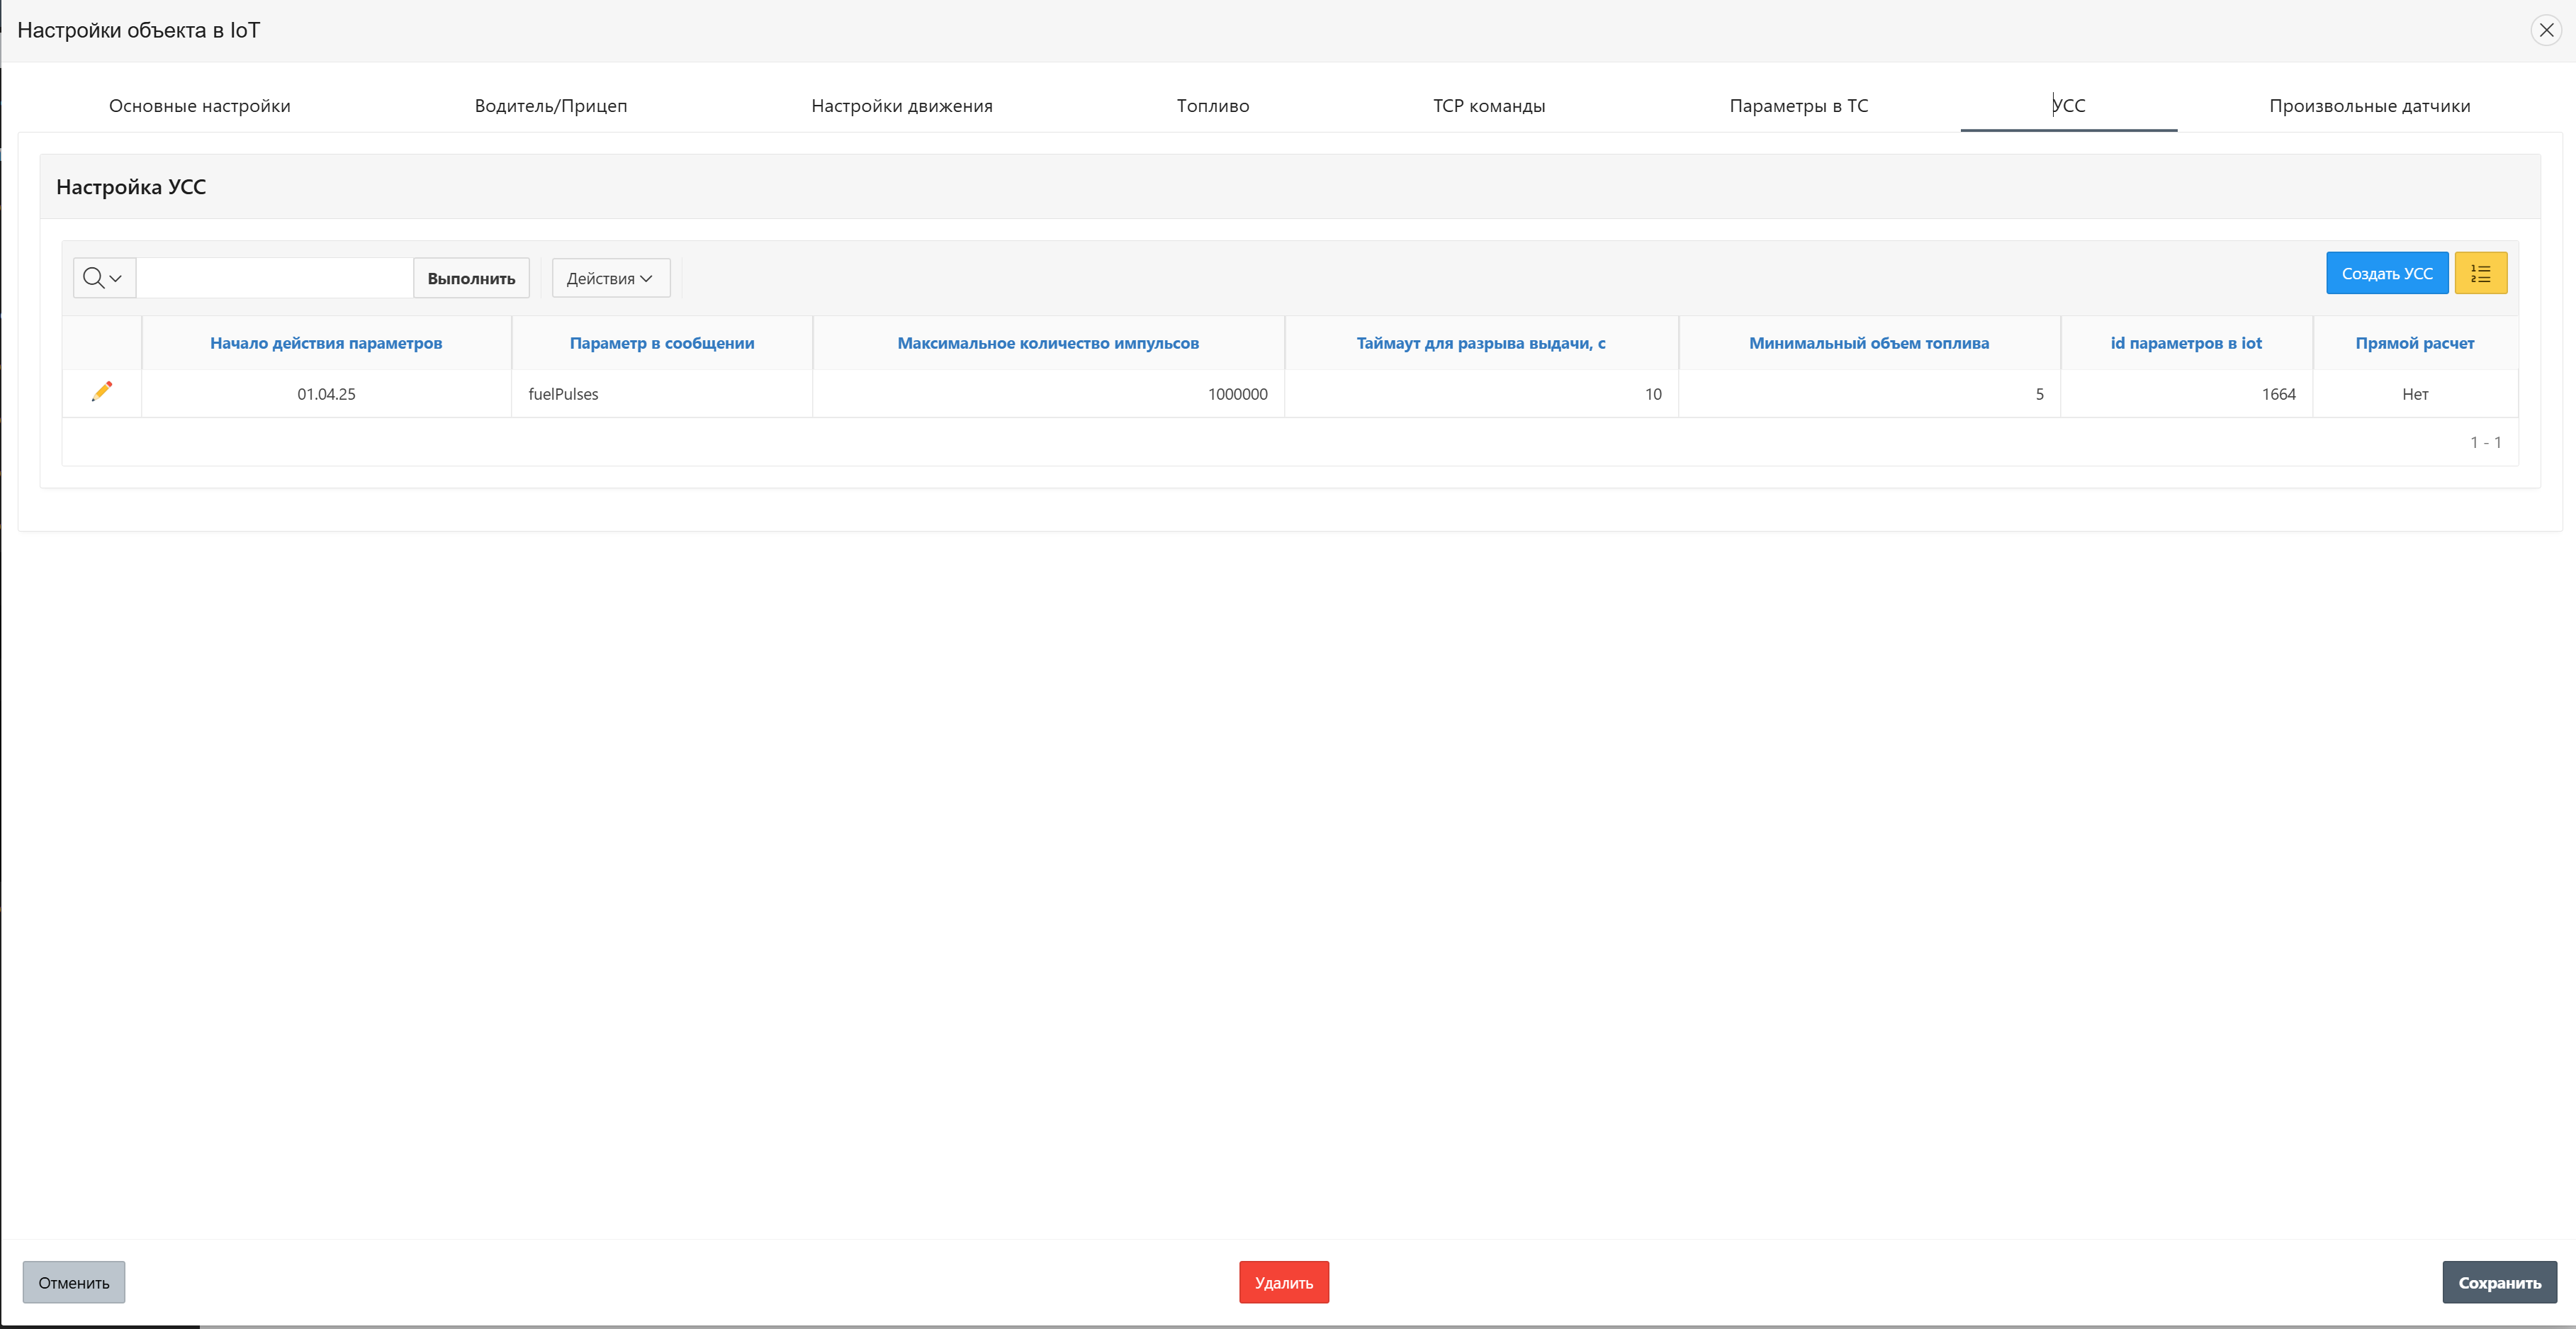Select the Топливо tab
The image size is (2576, 1329).
(x=1213, y=106)
